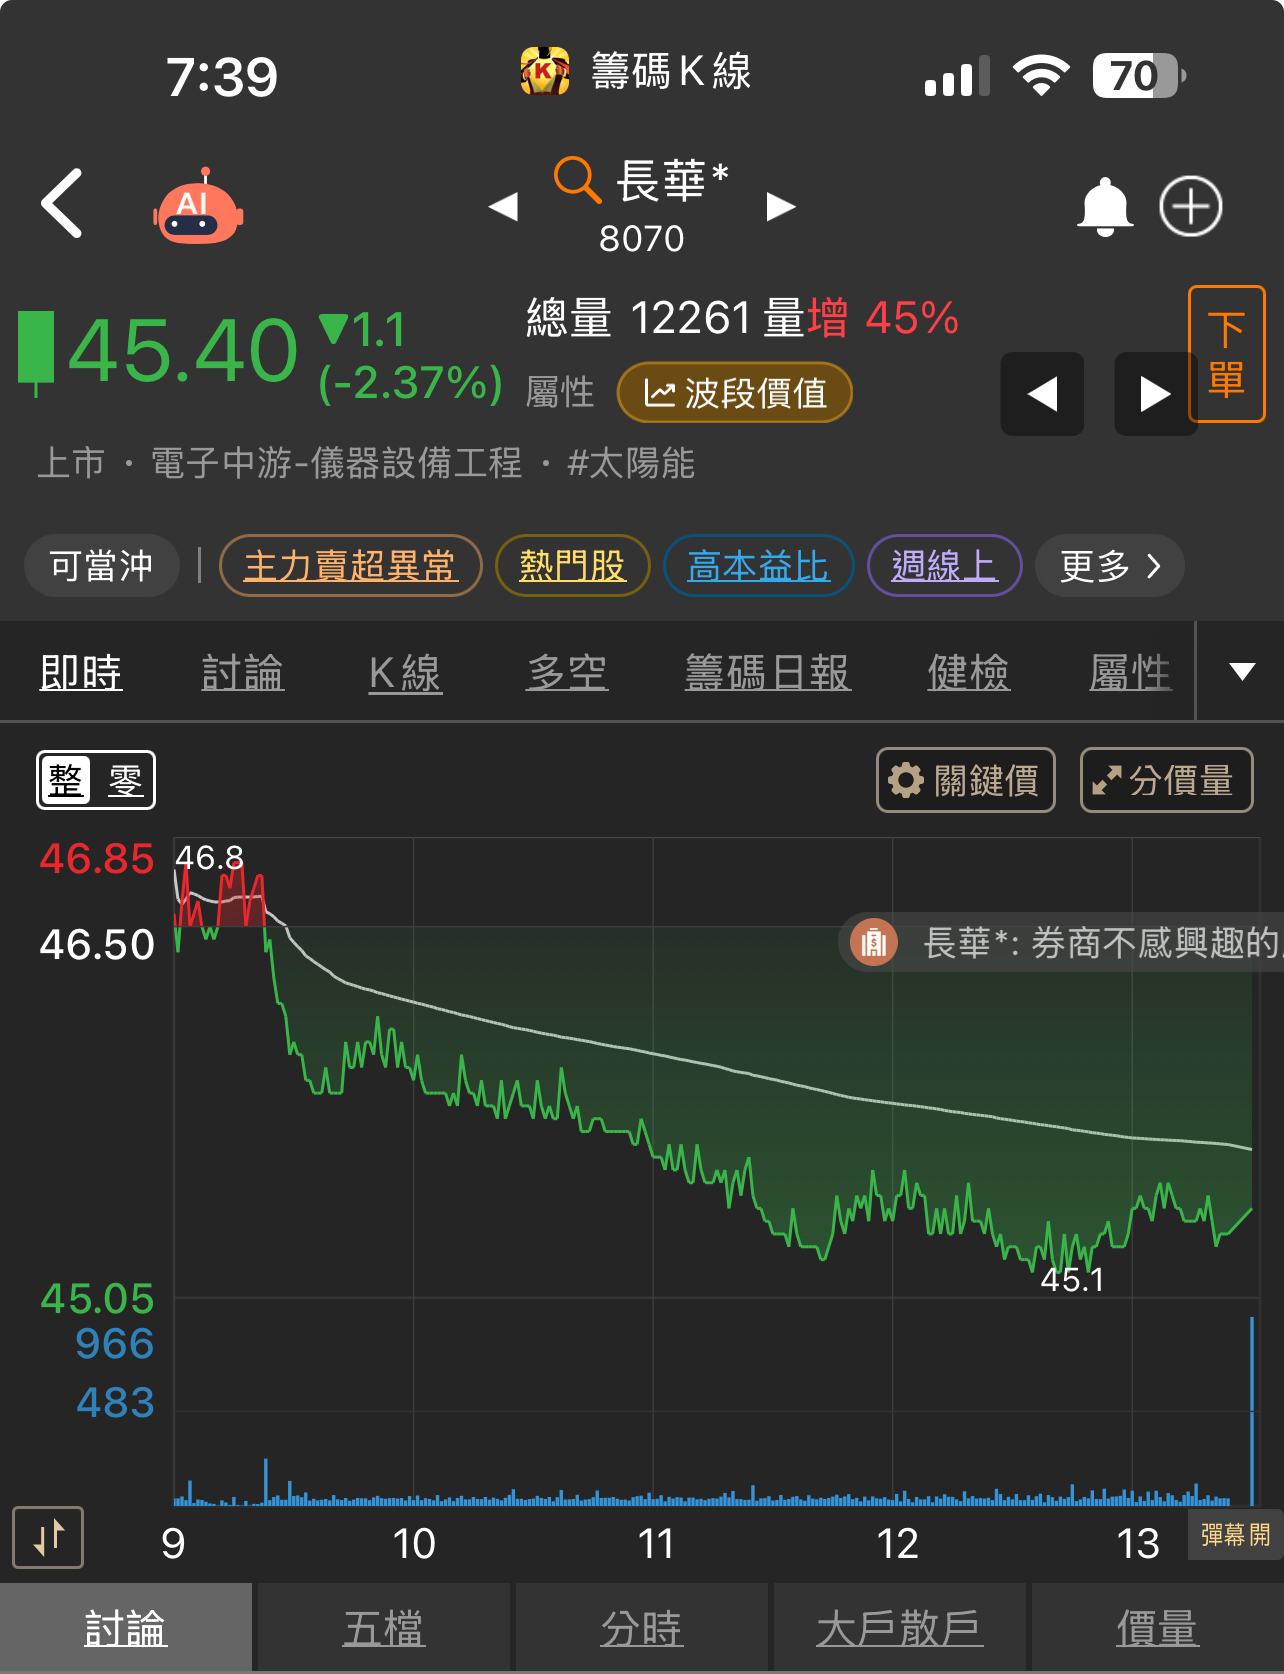Switch to the 多空 tab
The width and height of the screenshot is (1284, 1674).
[x=567, y=672]
